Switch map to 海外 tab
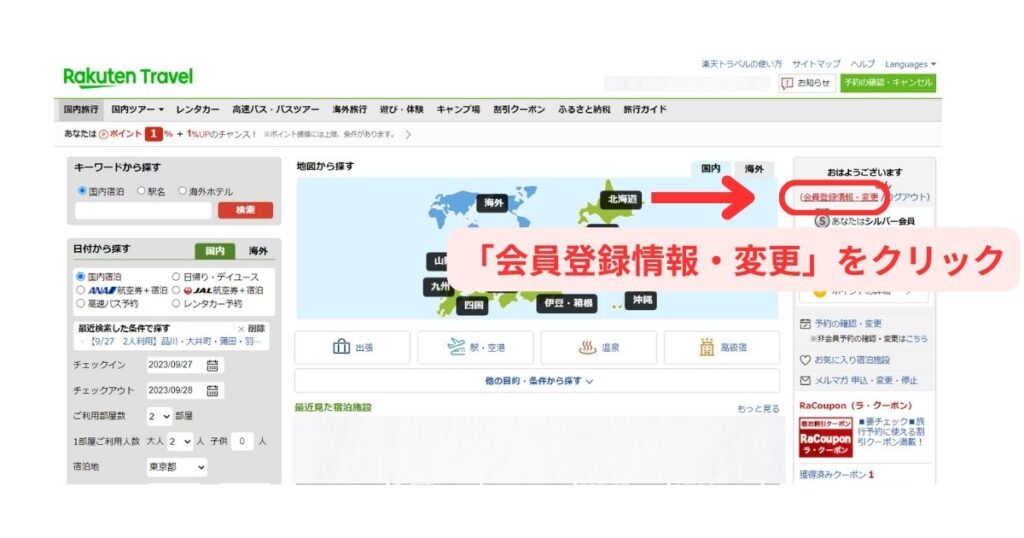This screenshot has height=538, width=1024. 754,168
